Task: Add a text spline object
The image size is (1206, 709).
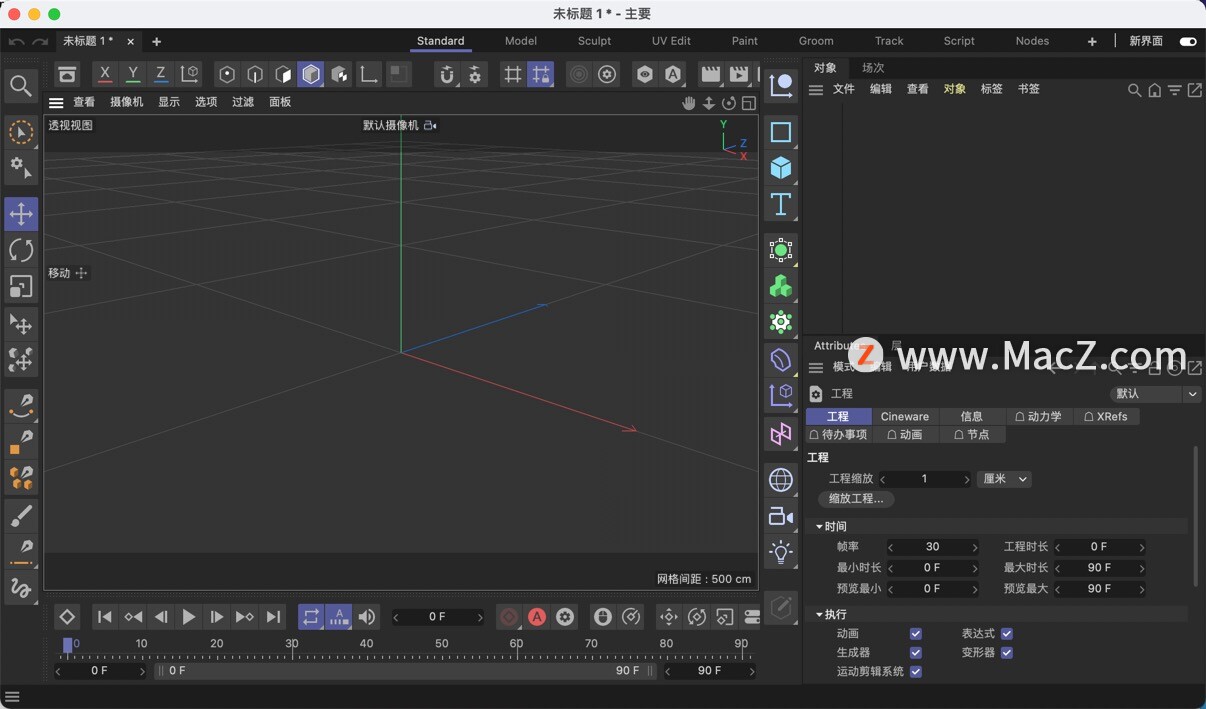Action: click(x=781, y=204)
